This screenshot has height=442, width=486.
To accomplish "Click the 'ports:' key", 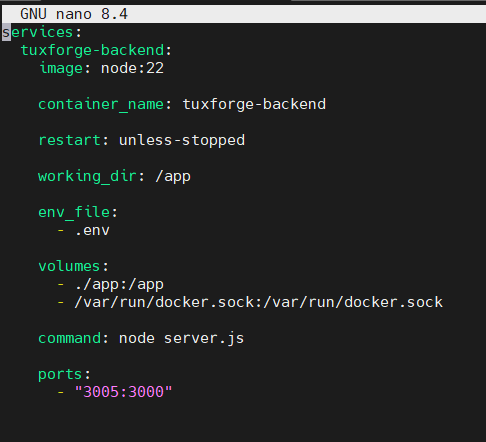I will pos(65,374).
